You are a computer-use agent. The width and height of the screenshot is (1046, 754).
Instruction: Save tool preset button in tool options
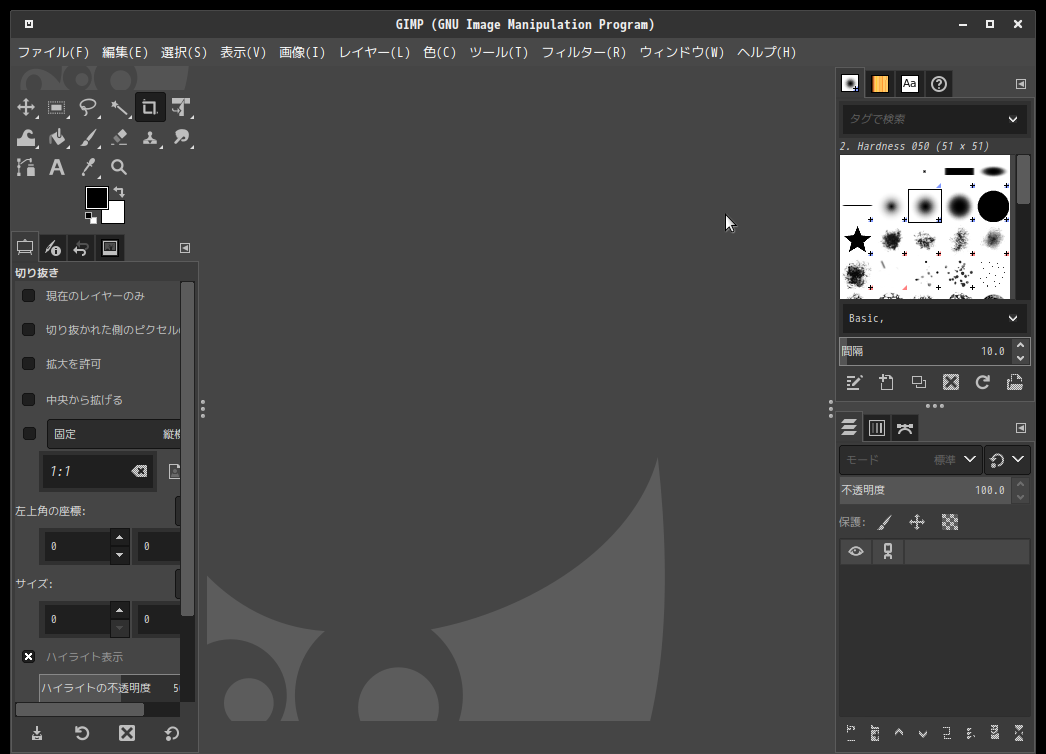[x=37, y=733]
